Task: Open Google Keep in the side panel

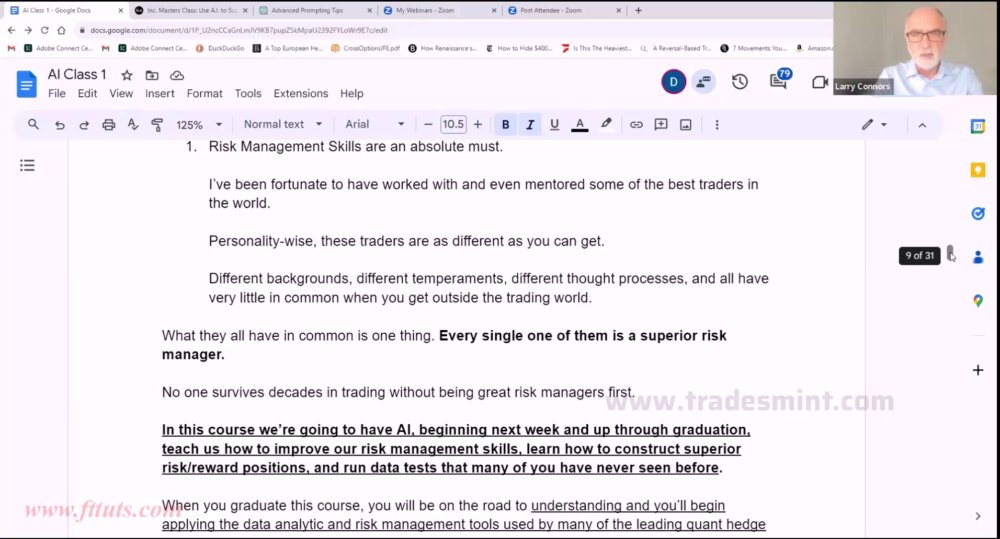Action: tap(978, 170)
